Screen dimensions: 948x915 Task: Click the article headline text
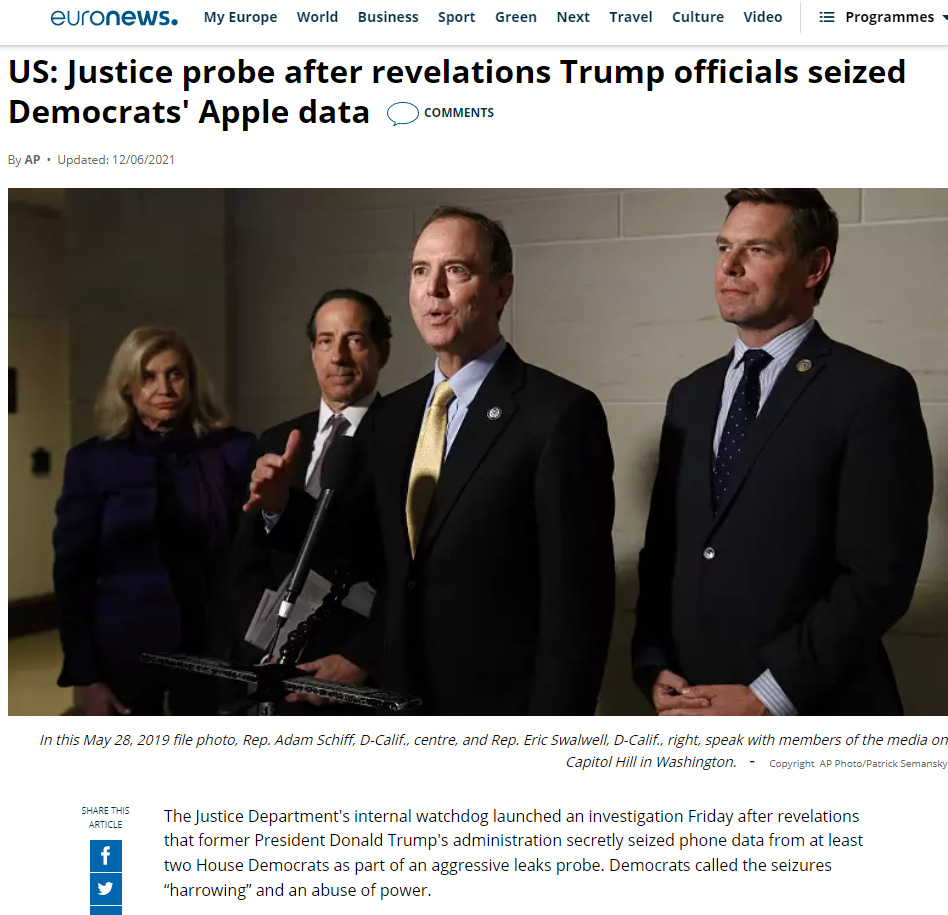click(457, 92)
